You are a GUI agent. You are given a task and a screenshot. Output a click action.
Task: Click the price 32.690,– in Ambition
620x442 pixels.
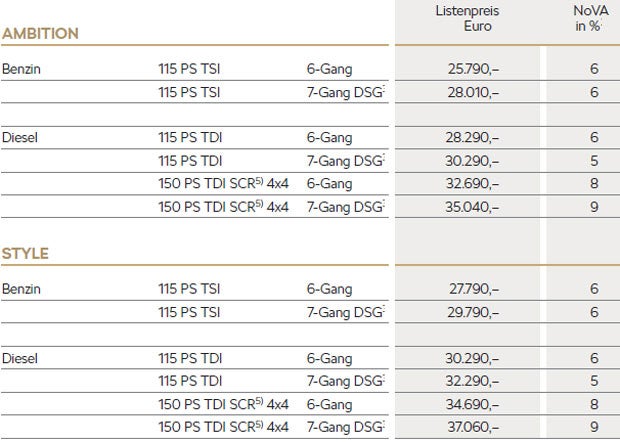[472, 183]
